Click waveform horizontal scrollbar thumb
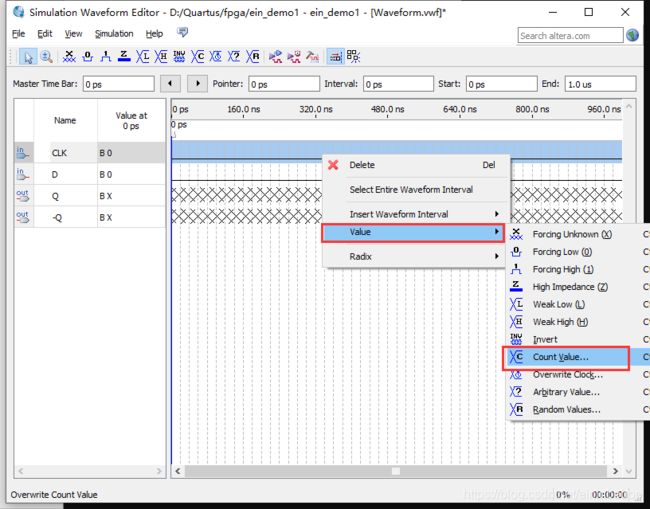Image resolution: width=650 pixels, height=509 pixels. pyautogui.click(x=396, y=471)
